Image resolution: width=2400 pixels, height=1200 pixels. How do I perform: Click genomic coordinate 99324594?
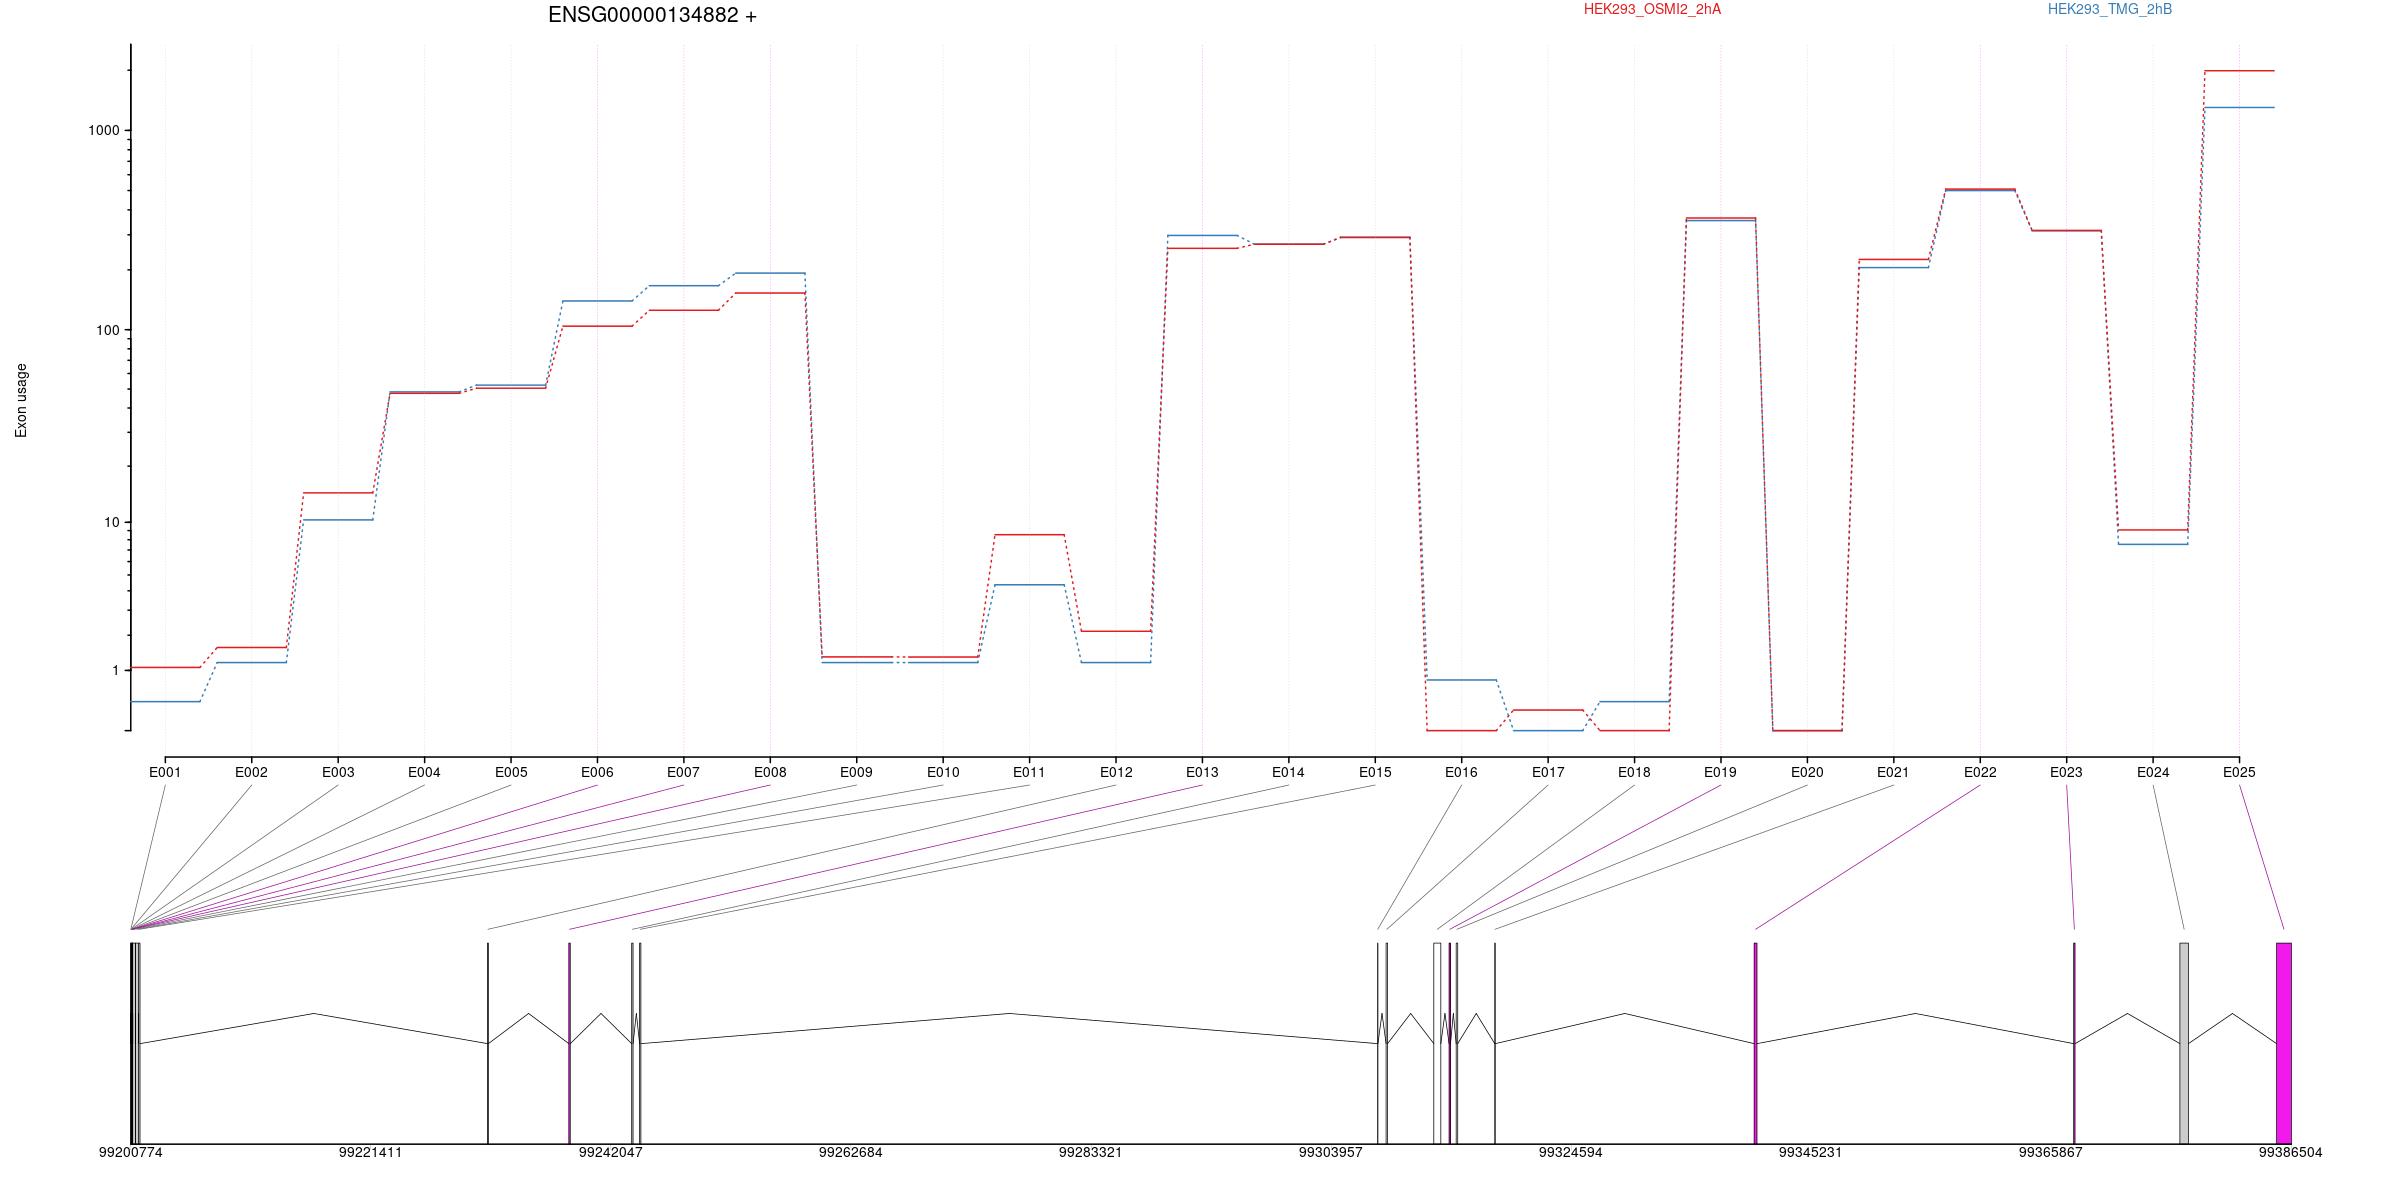1571,1152
